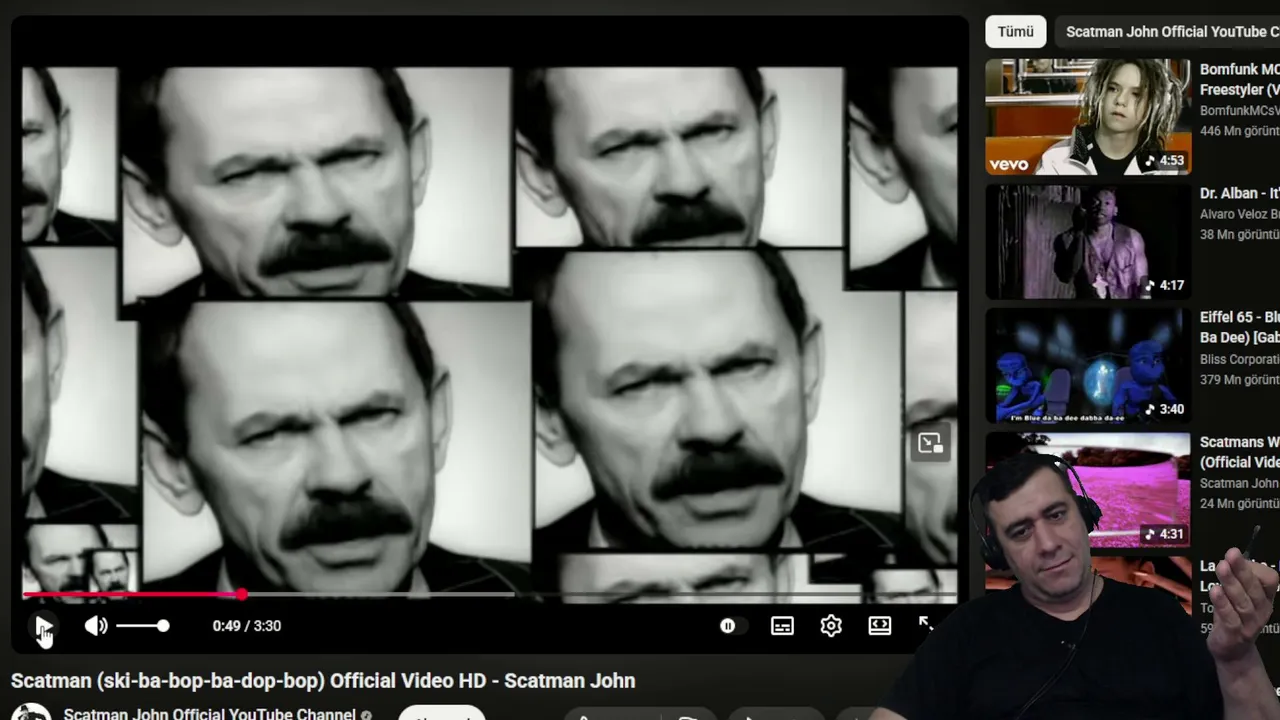
Task: Click the "4:53" duration badge
Action: pyautogui.click(x=1165, y=161)
